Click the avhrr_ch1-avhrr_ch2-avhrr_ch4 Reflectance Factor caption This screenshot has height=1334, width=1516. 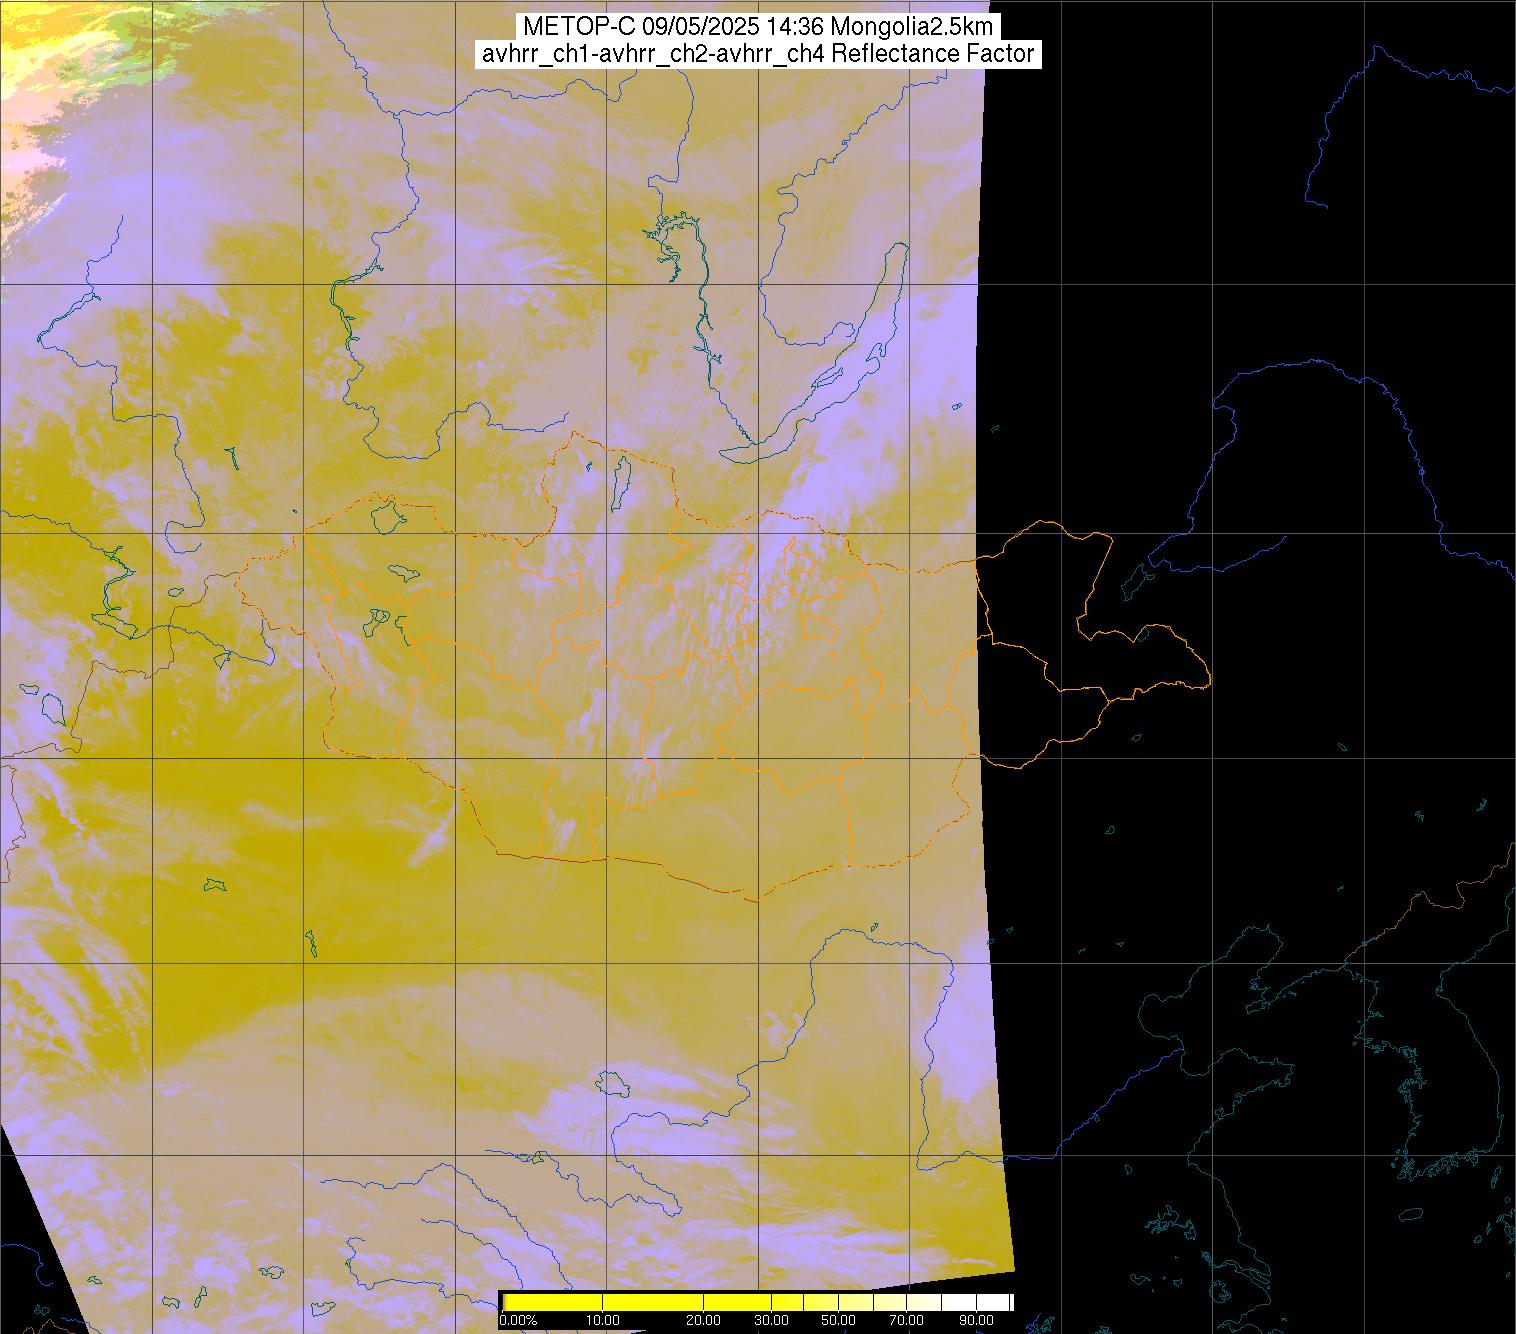(x=757, y=54)
